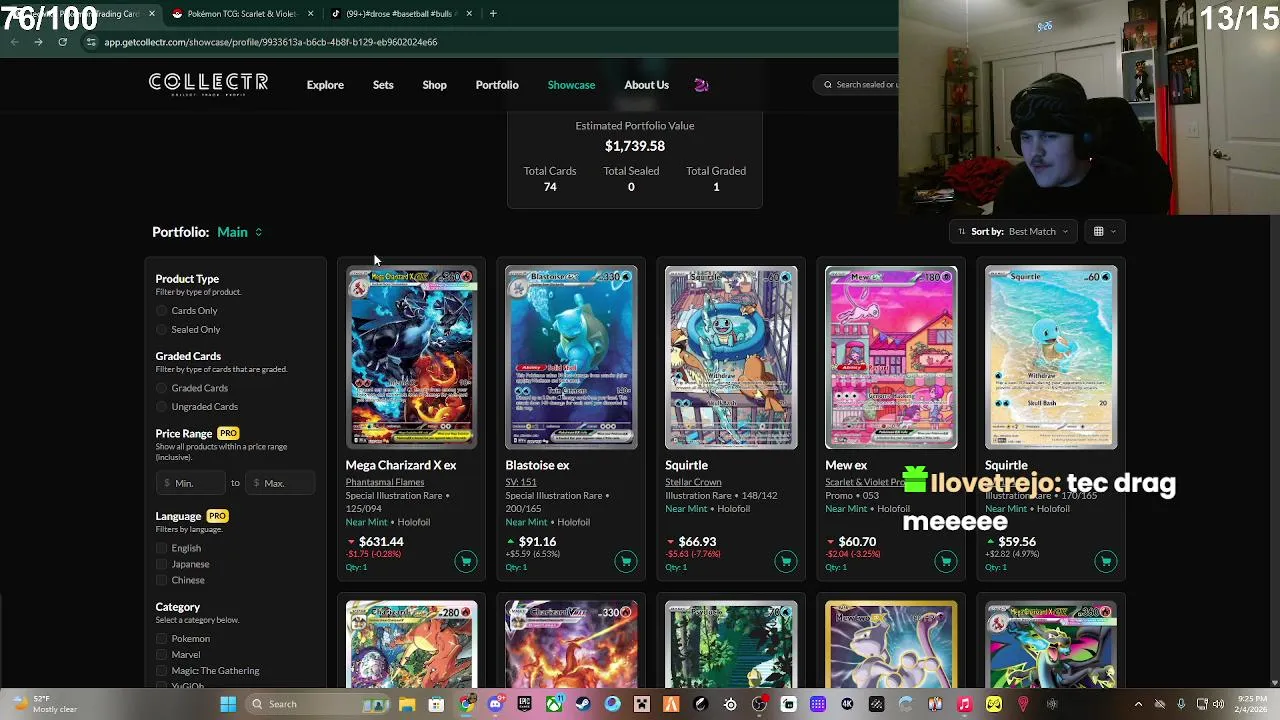The width and height of the screenshot is (1280, 720).
Task: Open Epic Games launcher from the taskbar
Action: click(524, 704)
